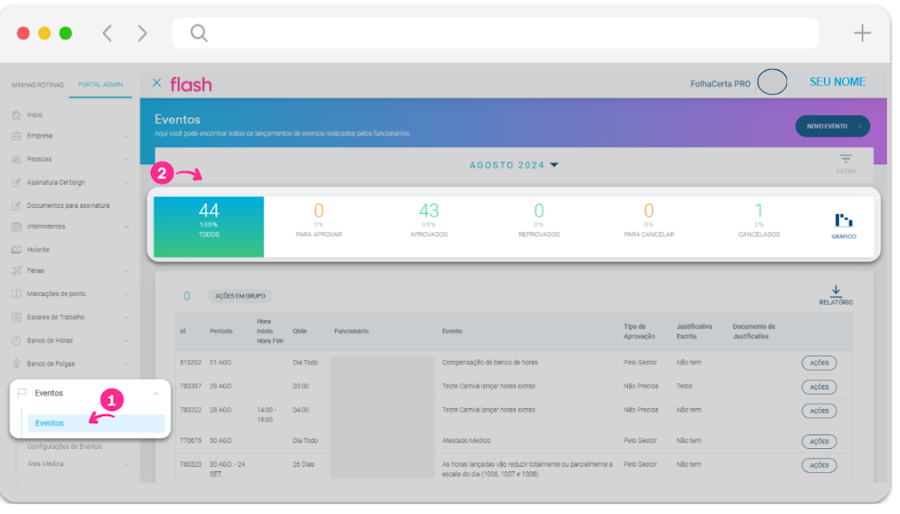
Task: Open new browser tab with plus icon
Action: point(861,33)
